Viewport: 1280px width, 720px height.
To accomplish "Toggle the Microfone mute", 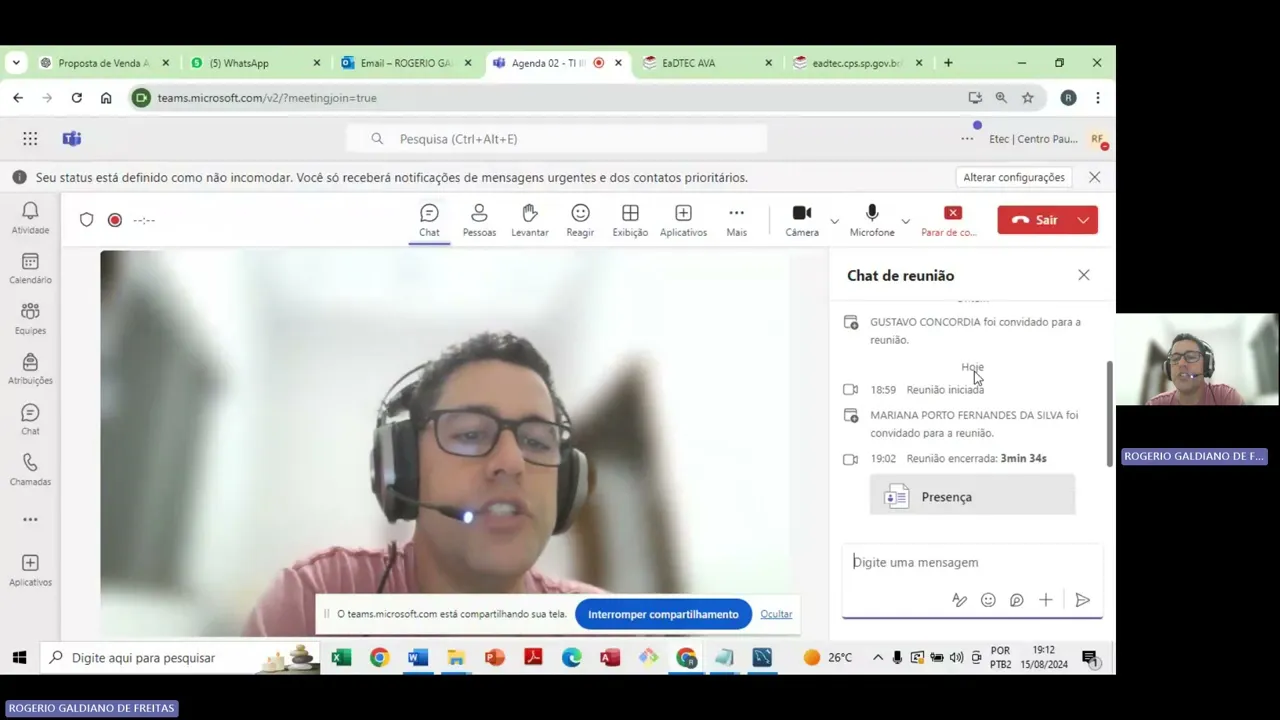I will [x=872, y=220].
